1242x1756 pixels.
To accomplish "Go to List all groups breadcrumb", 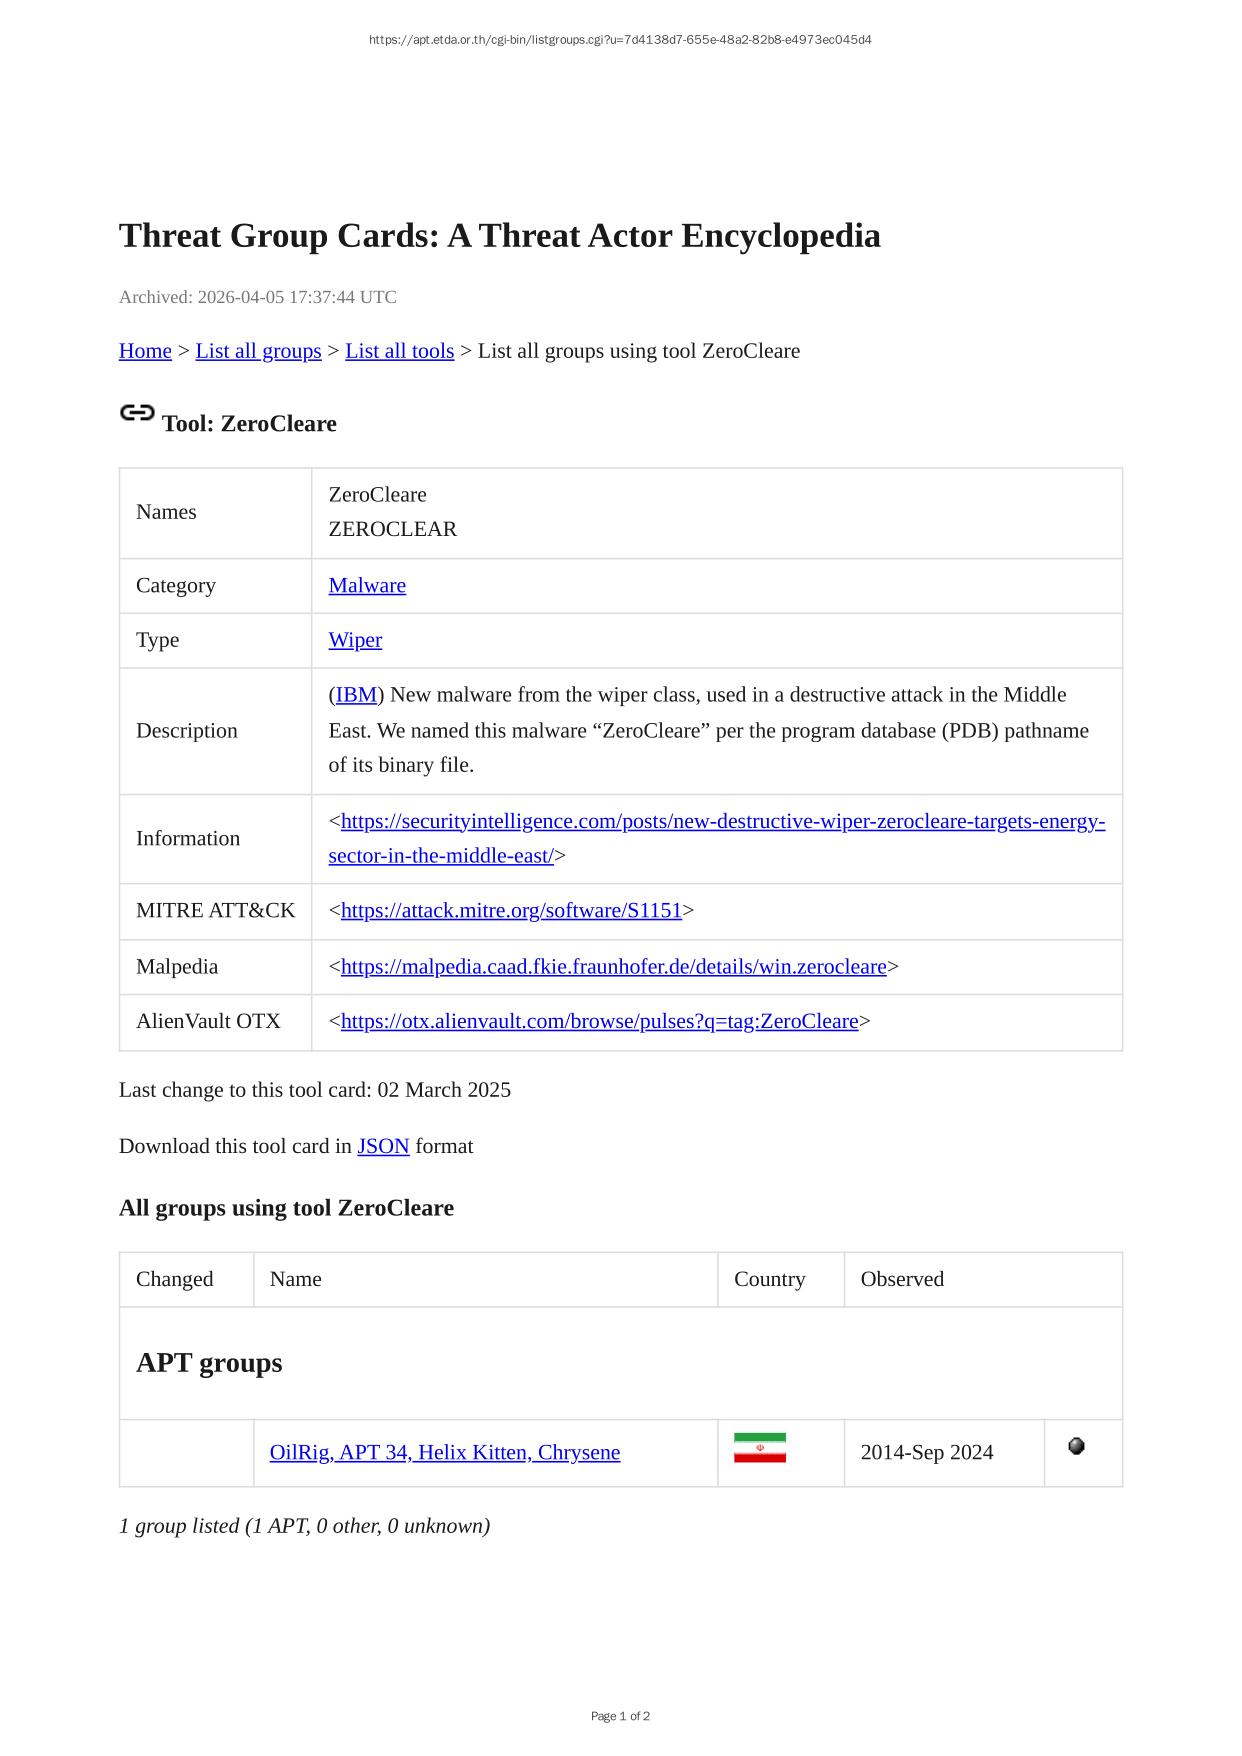I will (x=258, y=351).
